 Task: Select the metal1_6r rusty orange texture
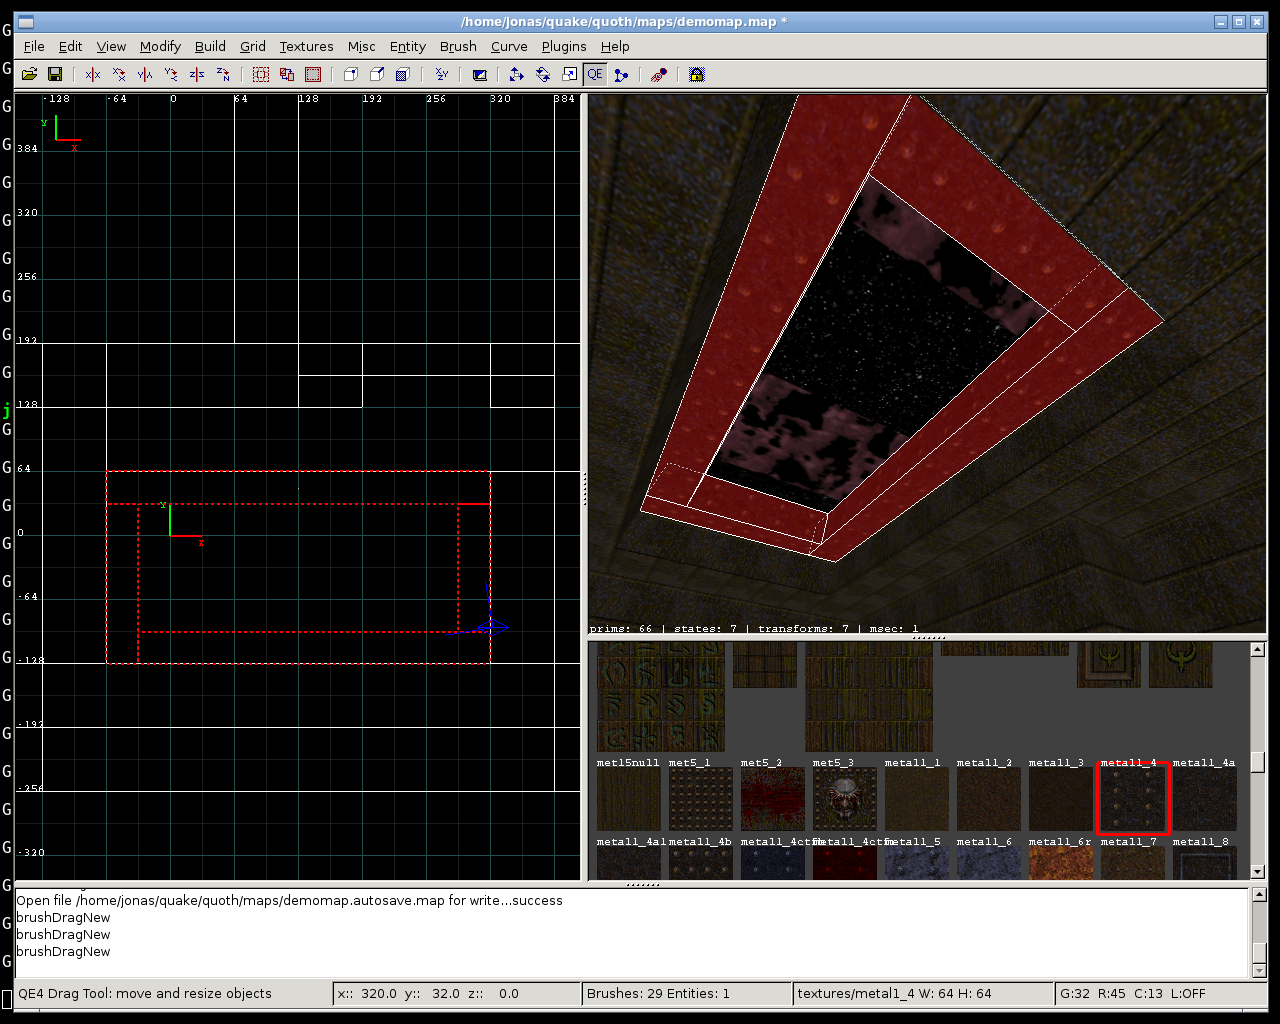pos(1060,864)
